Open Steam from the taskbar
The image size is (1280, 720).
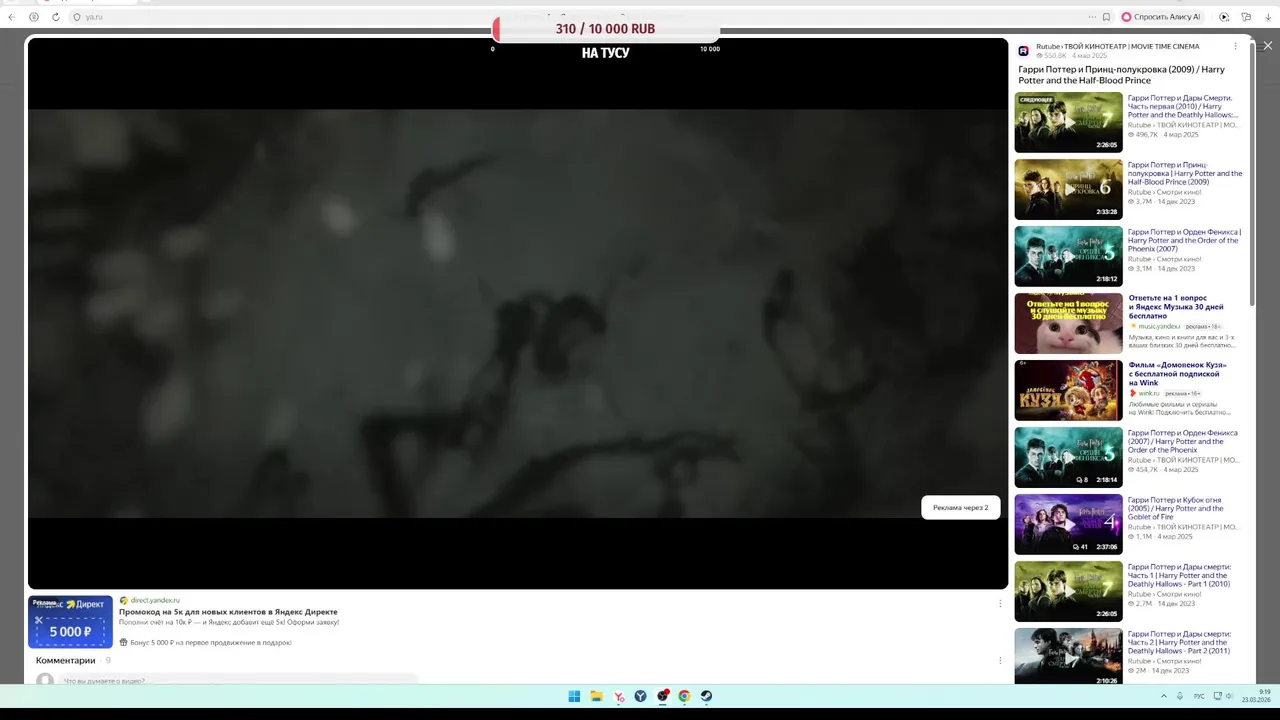click(x=706, y=696)
